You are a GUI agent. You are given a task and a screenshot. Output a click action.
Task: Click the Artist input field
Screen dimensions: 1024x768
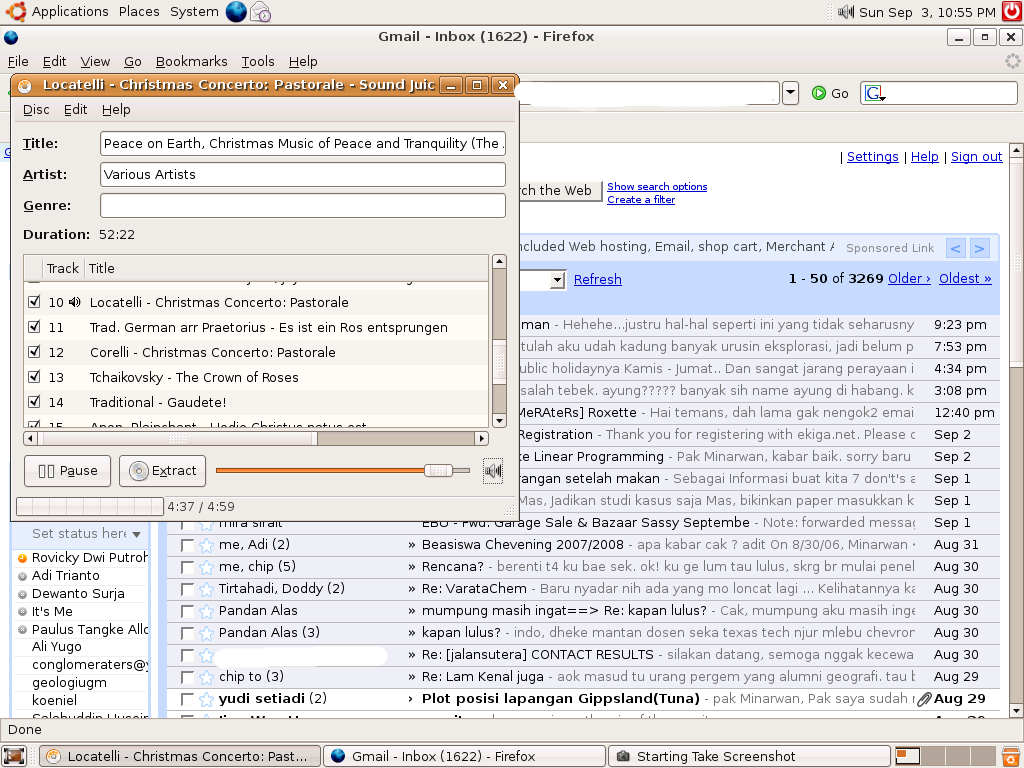[x=303, y=174]
